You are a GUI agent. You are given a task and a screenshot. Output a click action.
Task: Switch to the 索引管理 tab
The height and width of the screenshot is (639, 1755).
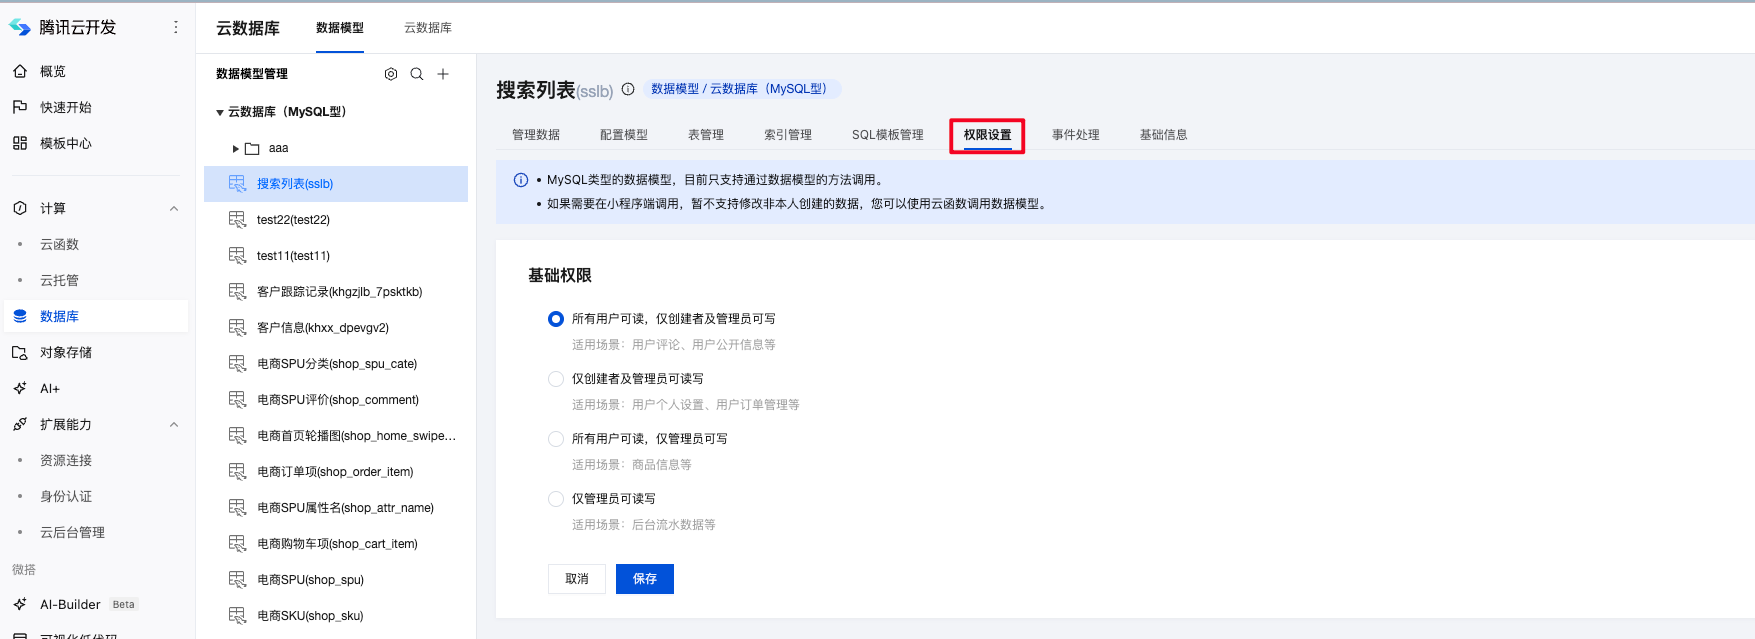point(787,135)
